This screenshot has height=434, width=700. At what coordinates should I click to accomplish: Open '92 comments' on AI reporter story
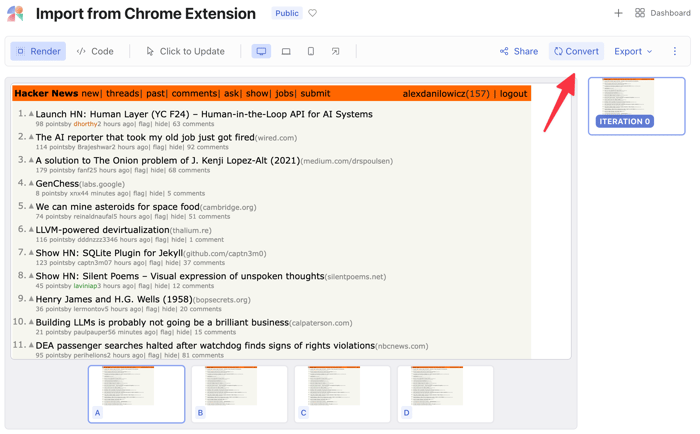(208, 147)
